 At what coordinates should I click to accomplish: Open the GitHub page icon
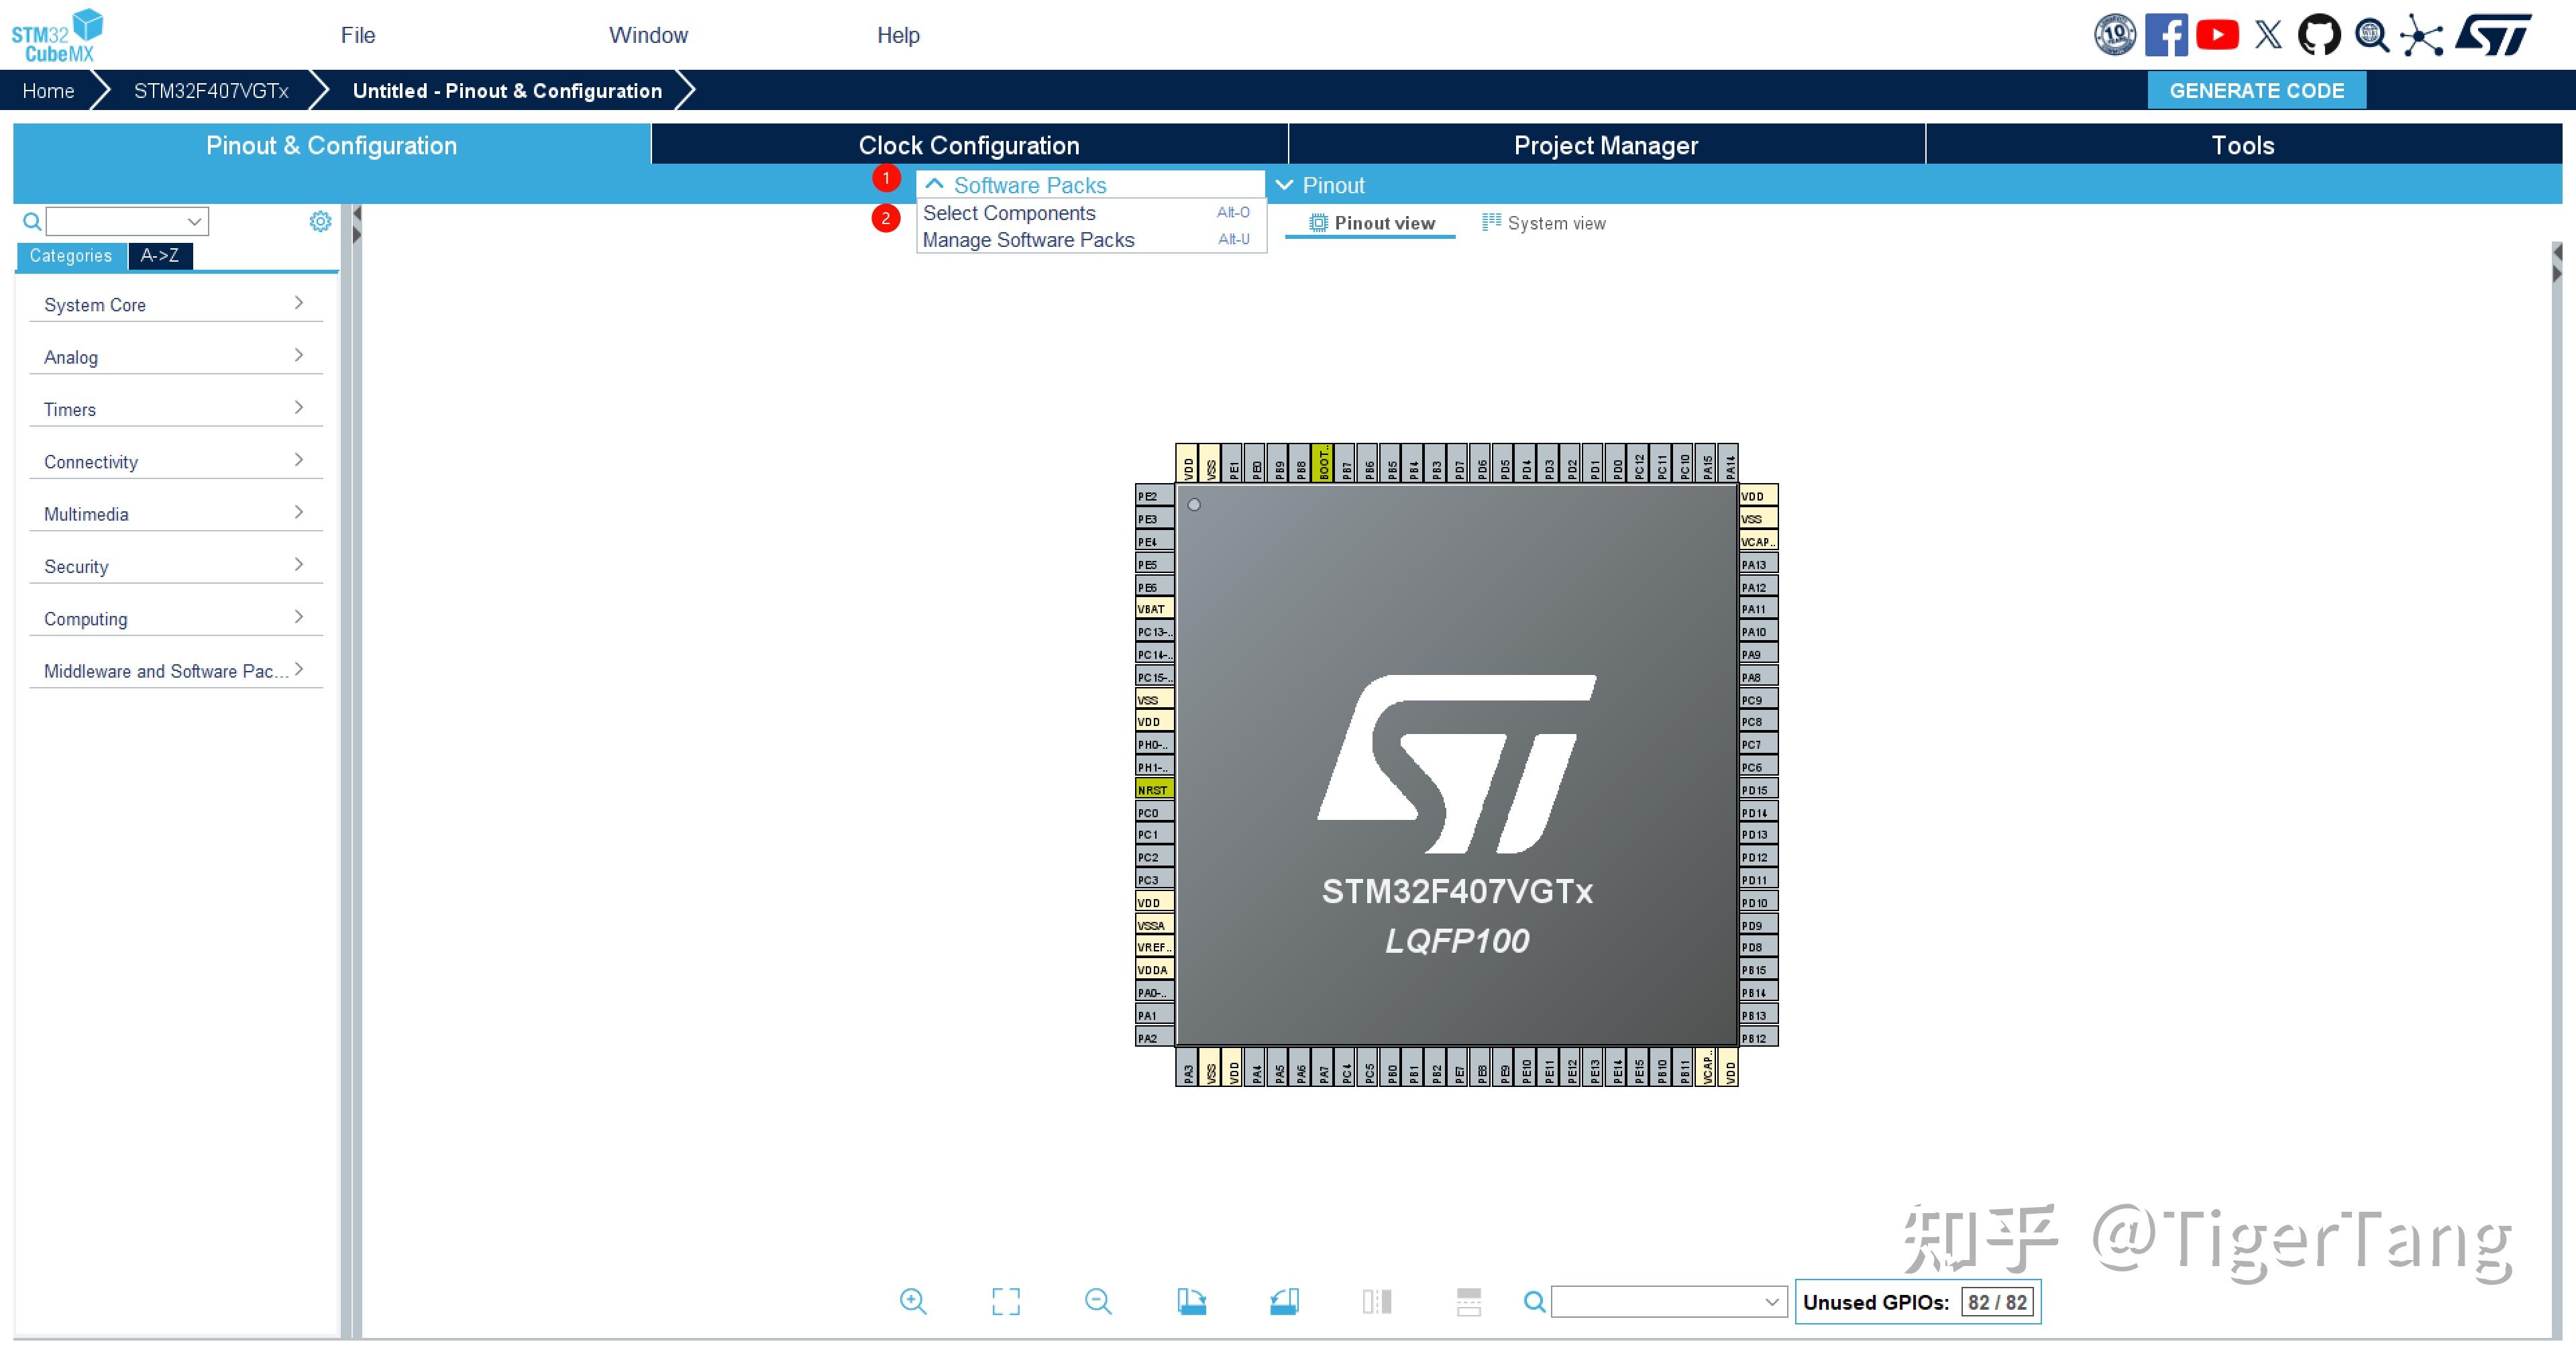(2319, 35)
